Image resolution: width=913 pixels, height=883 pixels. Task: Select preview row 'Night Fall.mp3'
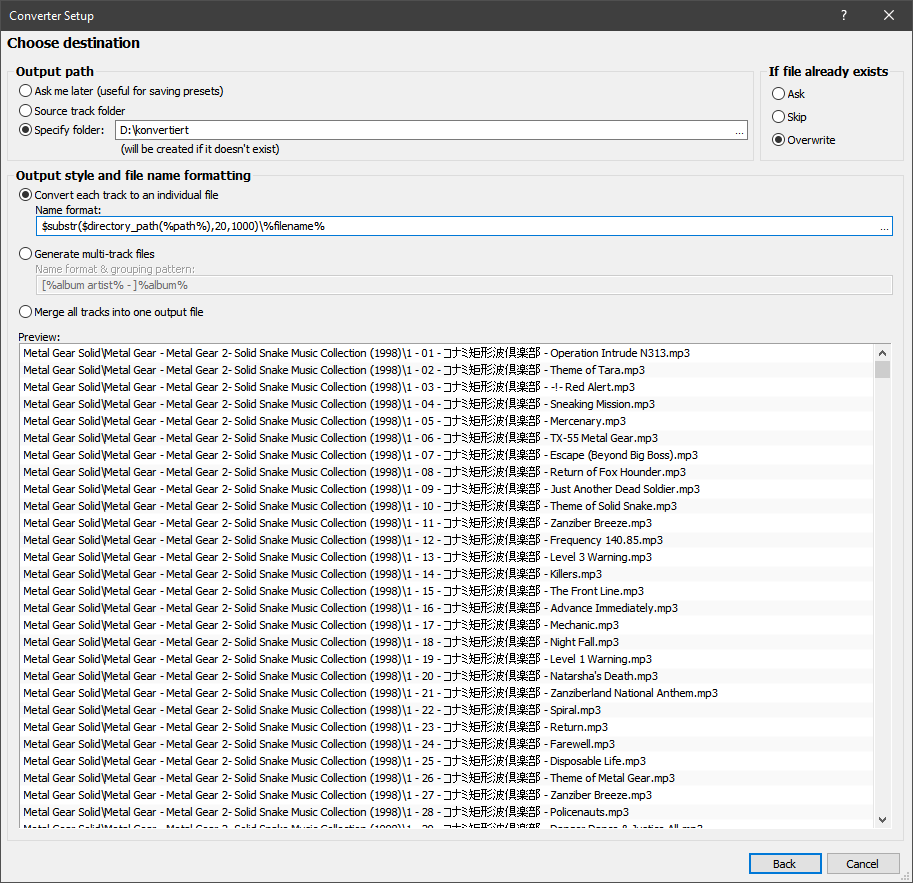click(447, 642)
